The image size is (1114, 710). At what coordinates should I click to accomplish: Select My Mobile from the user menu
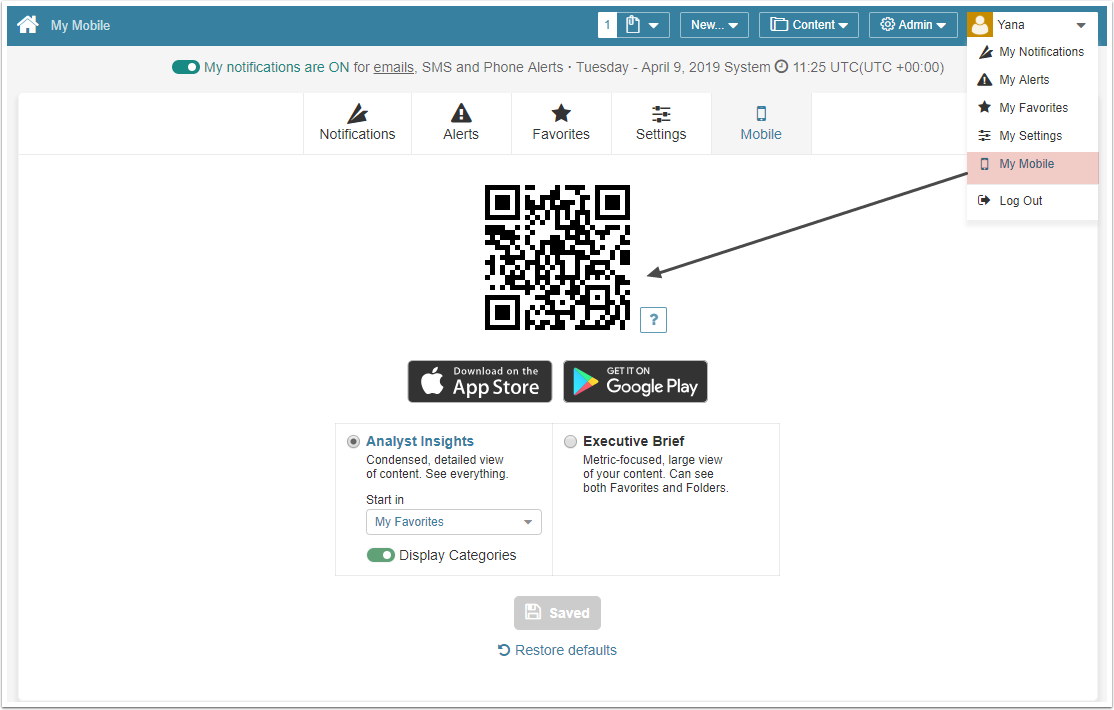tap(1032, 164)
